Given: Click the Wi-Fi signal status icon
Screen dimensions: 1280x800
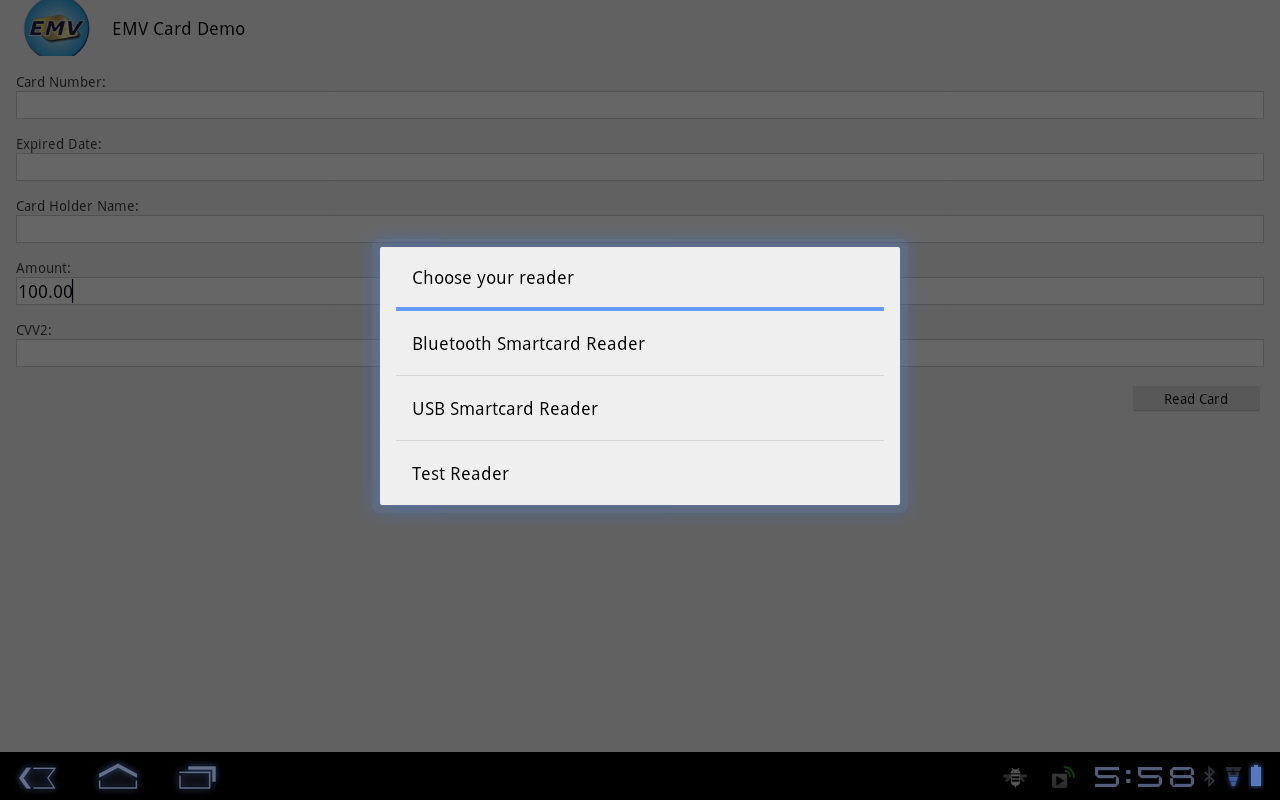Looking at the screenshot, I should coord(1233,776).
